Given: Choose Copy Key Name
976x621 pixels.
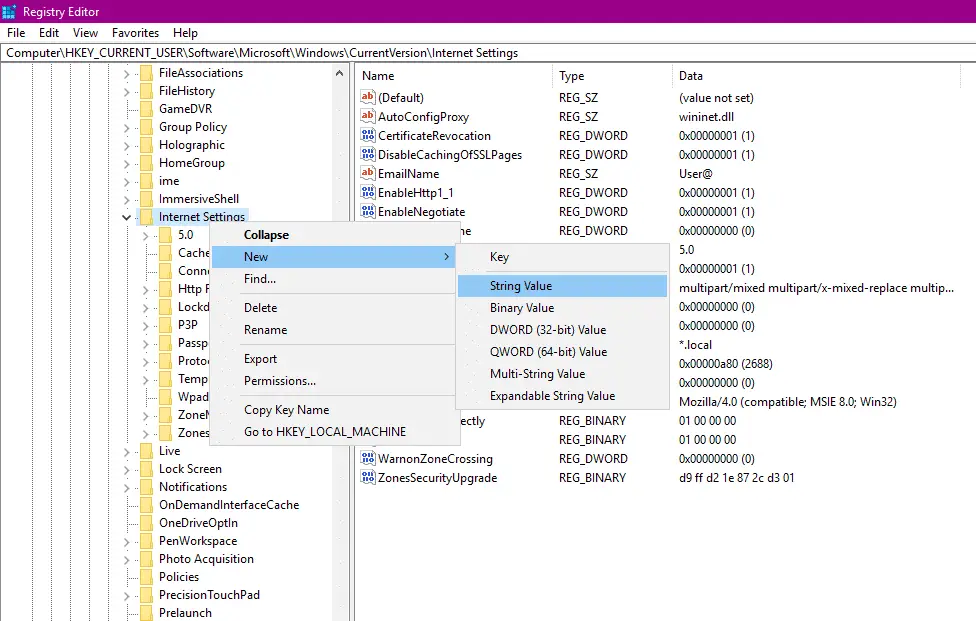Looking at the screenshot, I should pos(334,409).
